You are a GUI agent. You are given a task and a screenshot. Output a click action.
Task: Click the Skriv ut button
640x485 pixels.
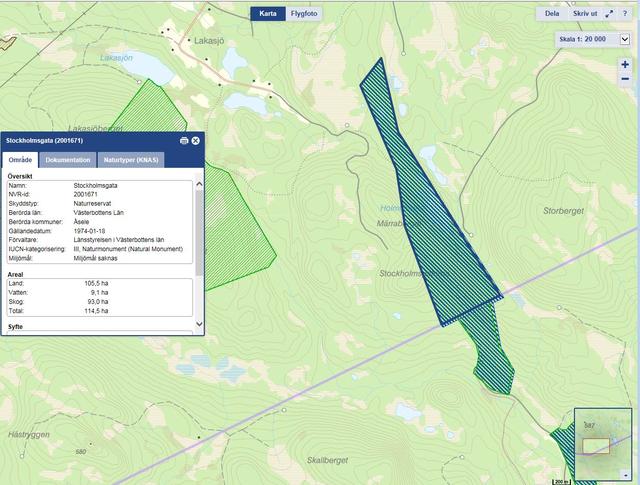[585, 15]
